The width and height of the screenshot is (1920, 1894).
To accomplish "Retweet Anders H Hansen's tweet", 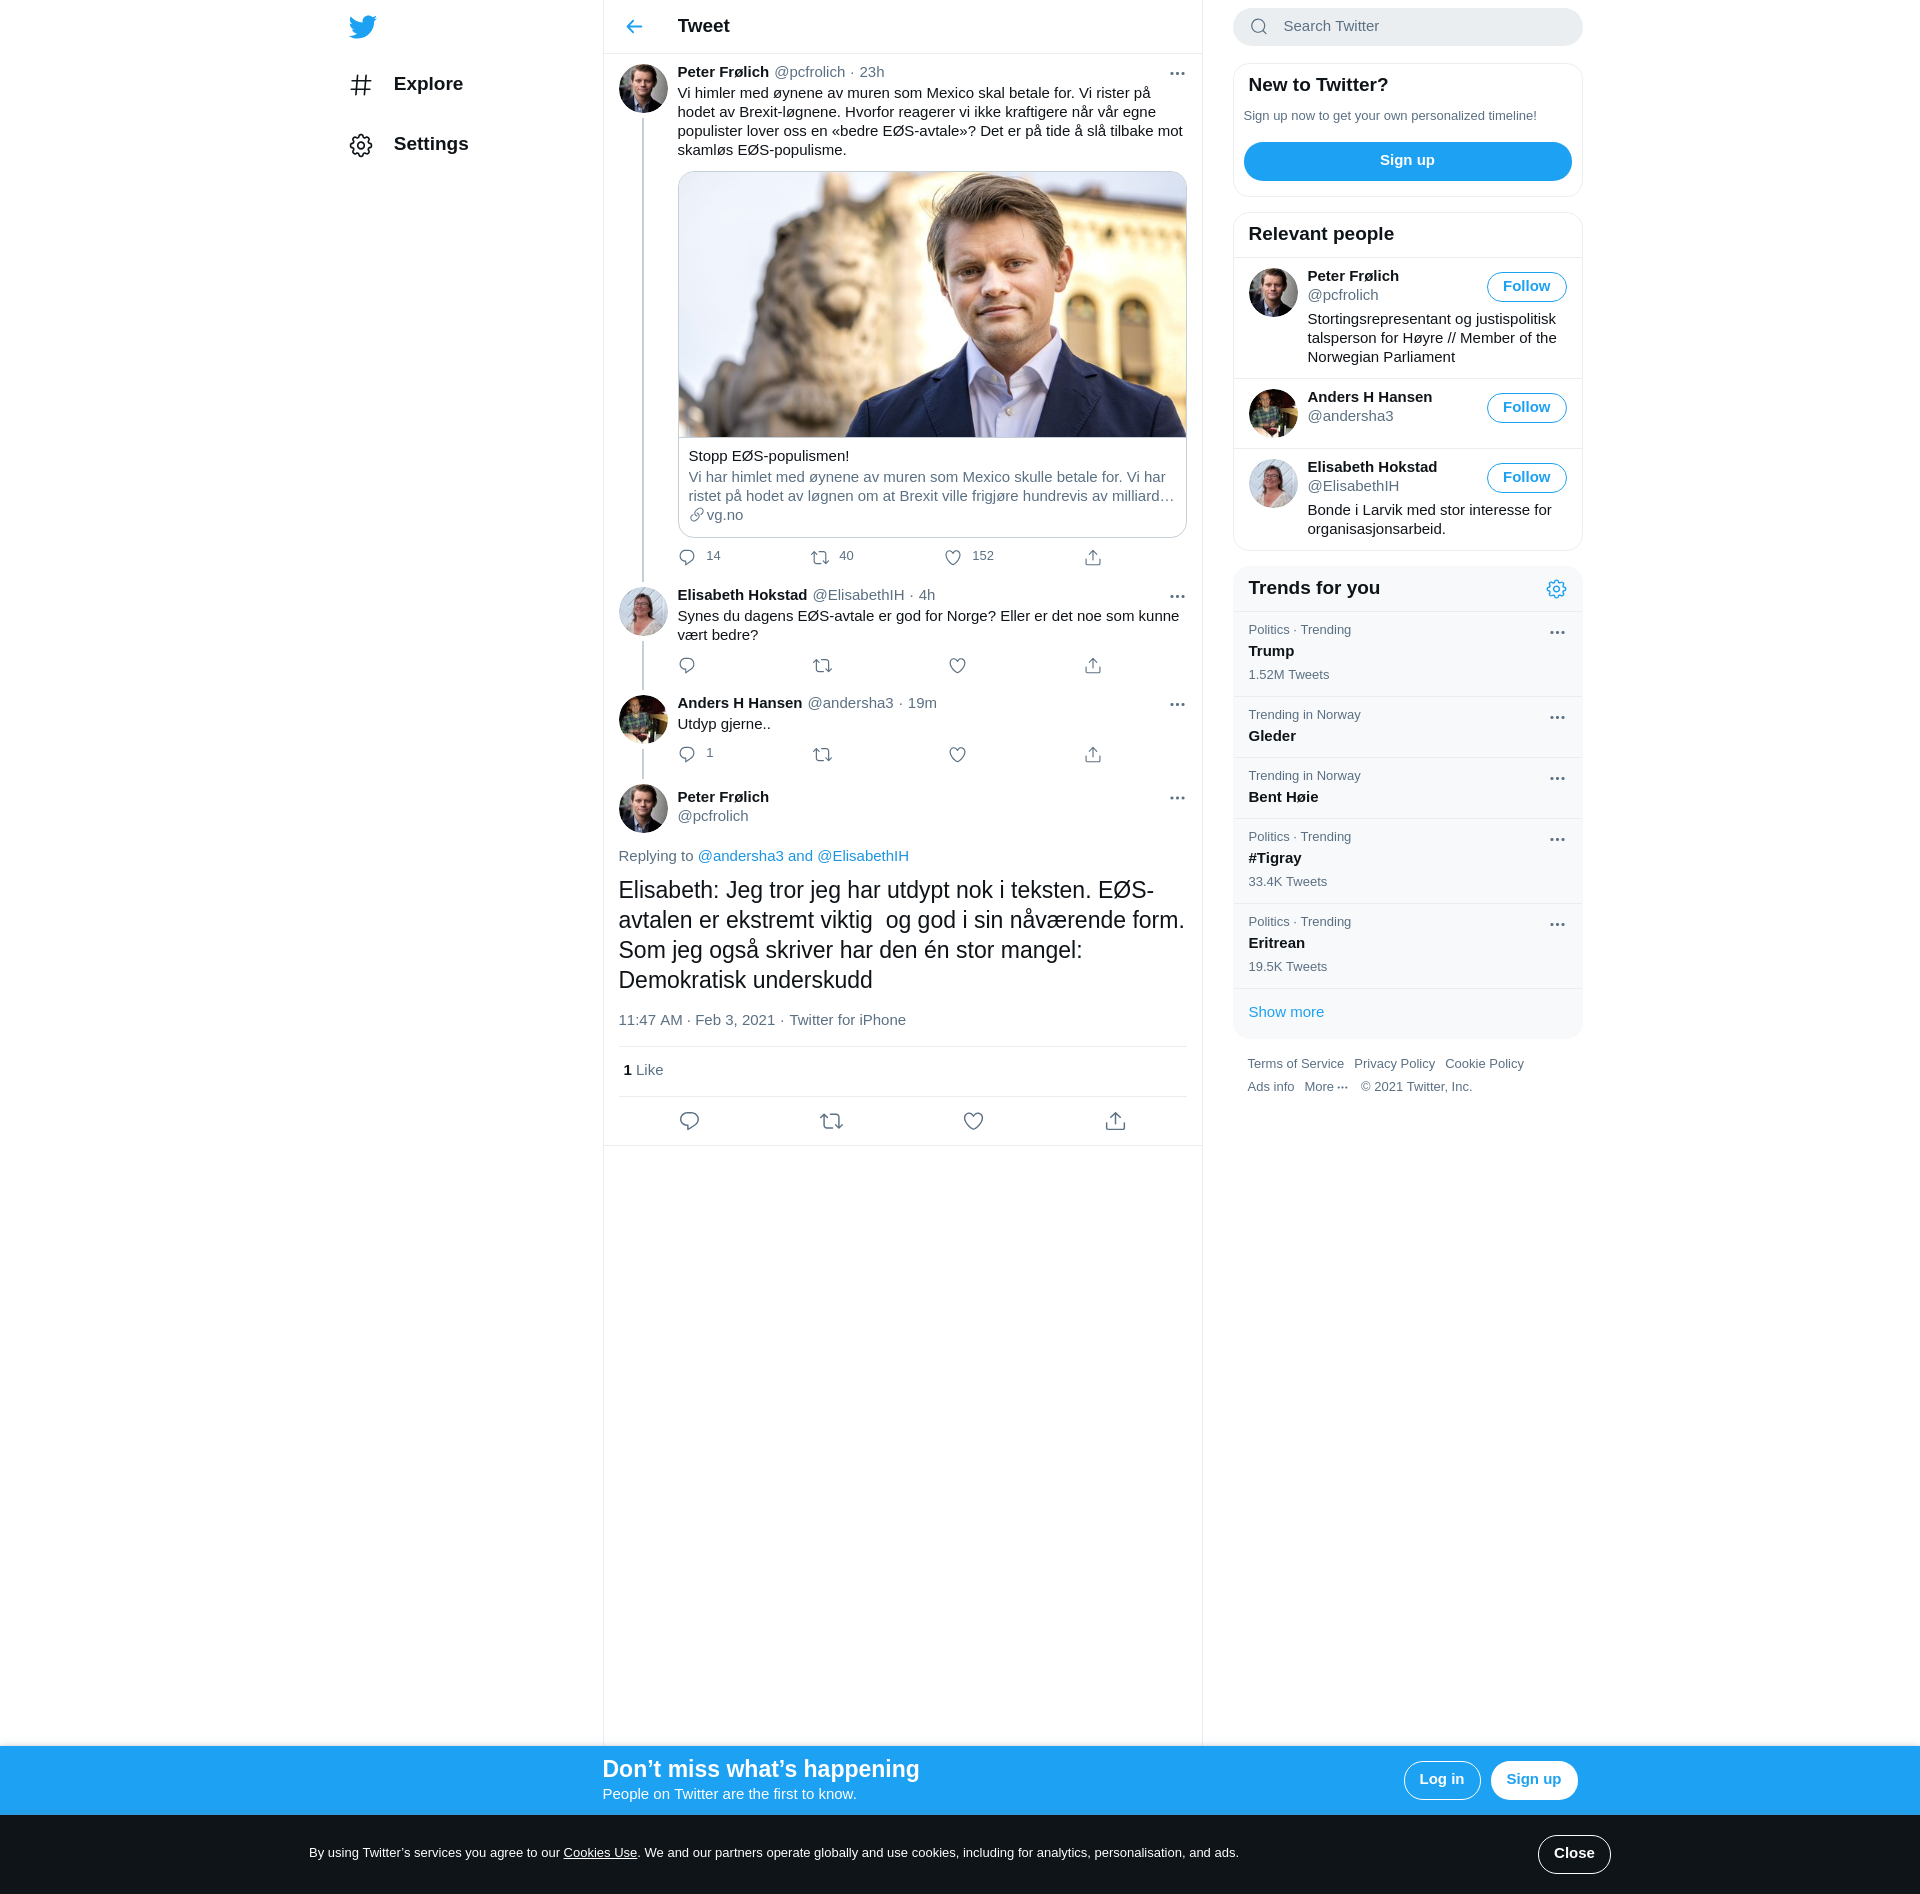I will pos(822,754).
